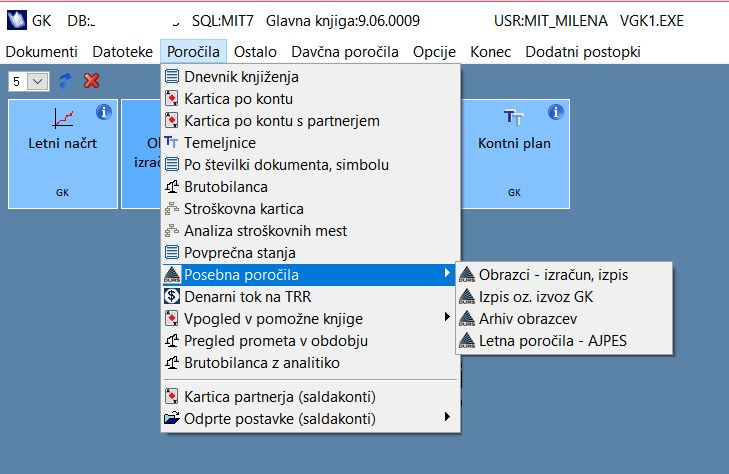
Task: Select Izpis oz. izvoz GK entry
Action: click(564, 296)
